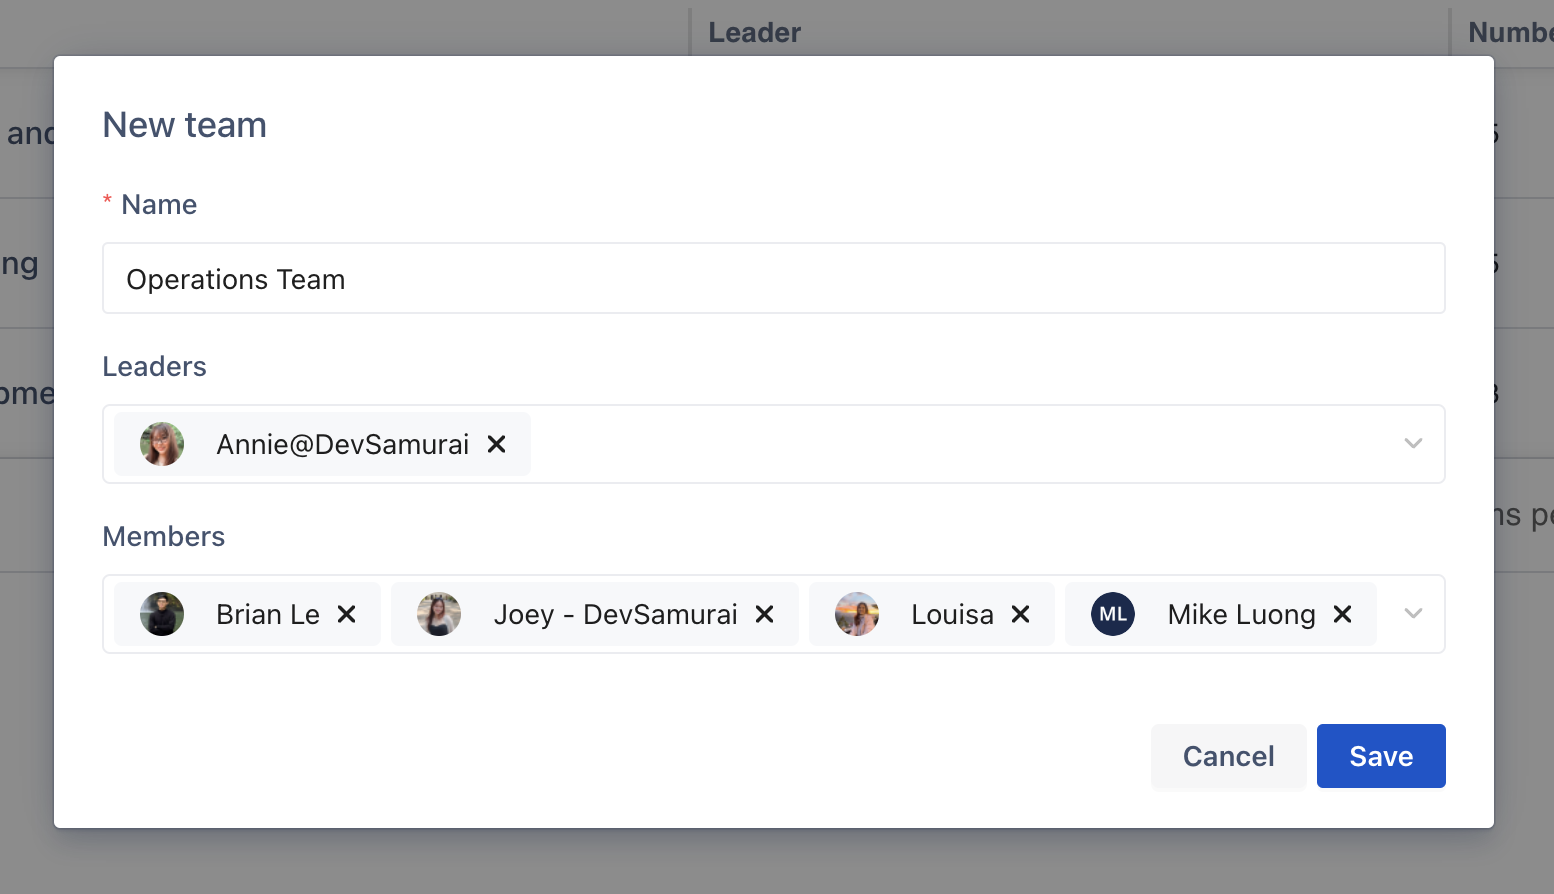Click Louisa's avatar photo
Screen dimensions: 1554x894
(857, 614)
